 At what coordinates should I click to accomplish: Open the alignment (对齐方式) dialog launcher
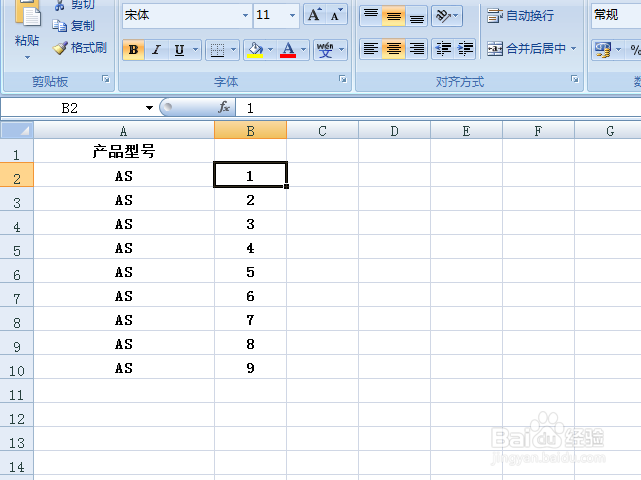(x=575, y=79)
